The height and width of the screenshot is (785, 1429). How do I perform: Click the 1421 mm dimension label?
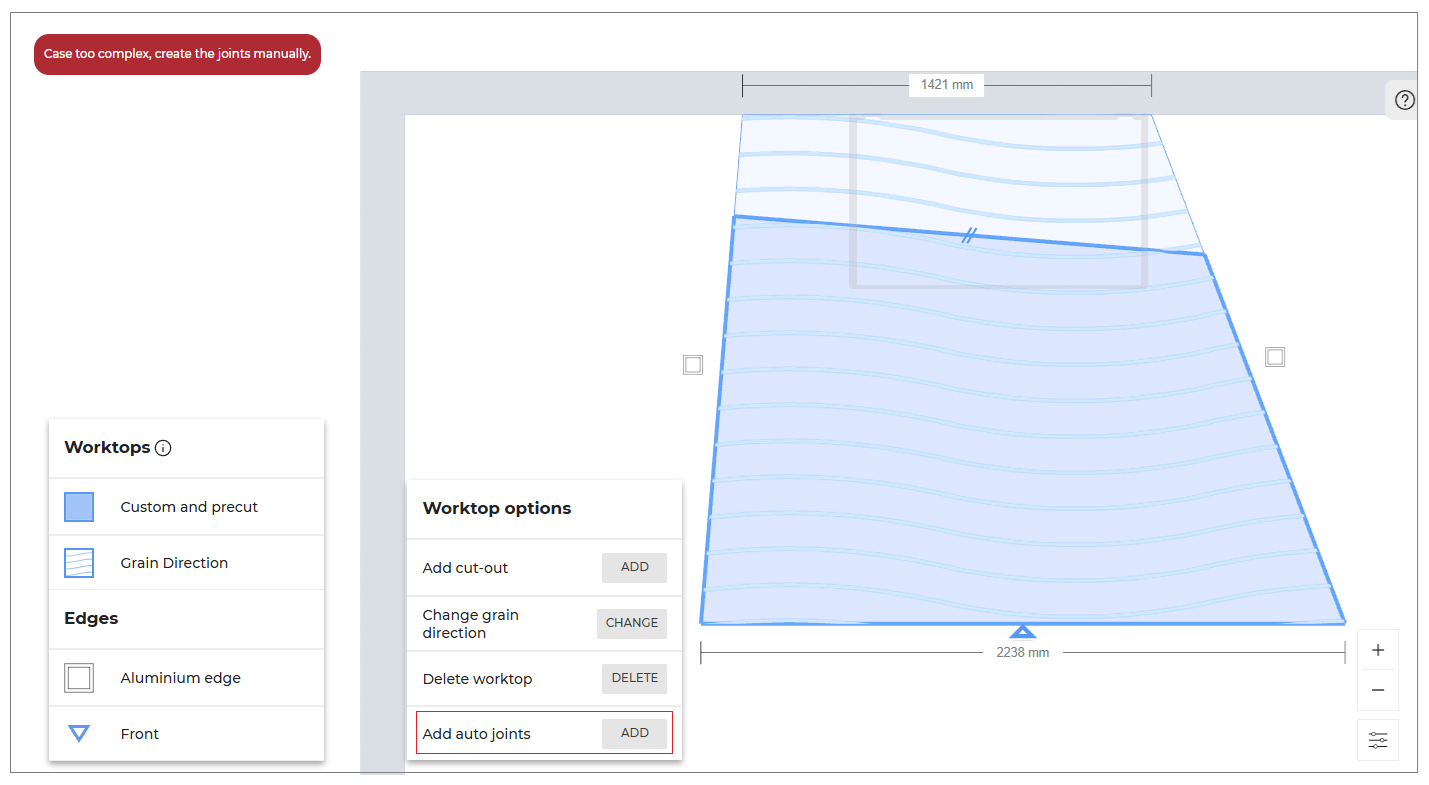tap(947, 85)
